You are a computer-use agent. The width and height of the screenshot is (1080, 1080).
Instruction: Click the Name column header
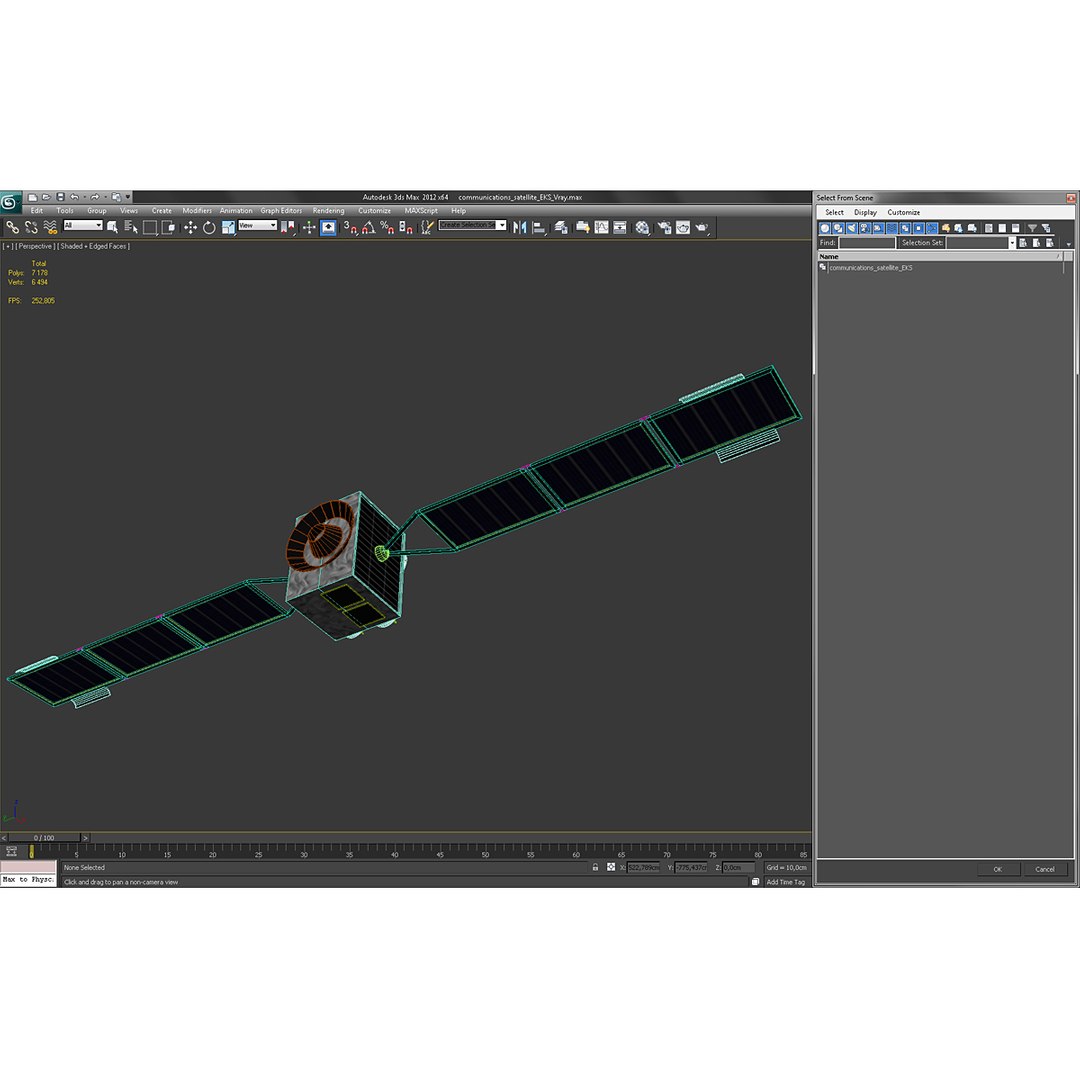pos(940,256)
